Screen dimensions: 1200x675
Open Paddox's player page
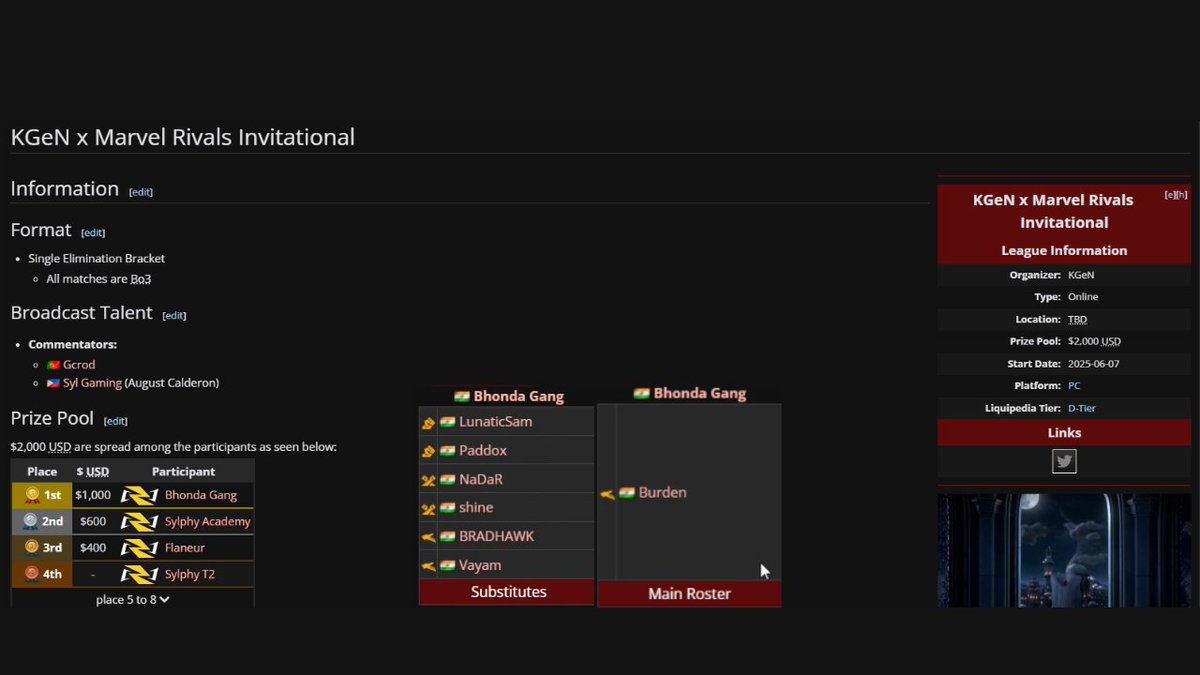(x=483, y=451)
